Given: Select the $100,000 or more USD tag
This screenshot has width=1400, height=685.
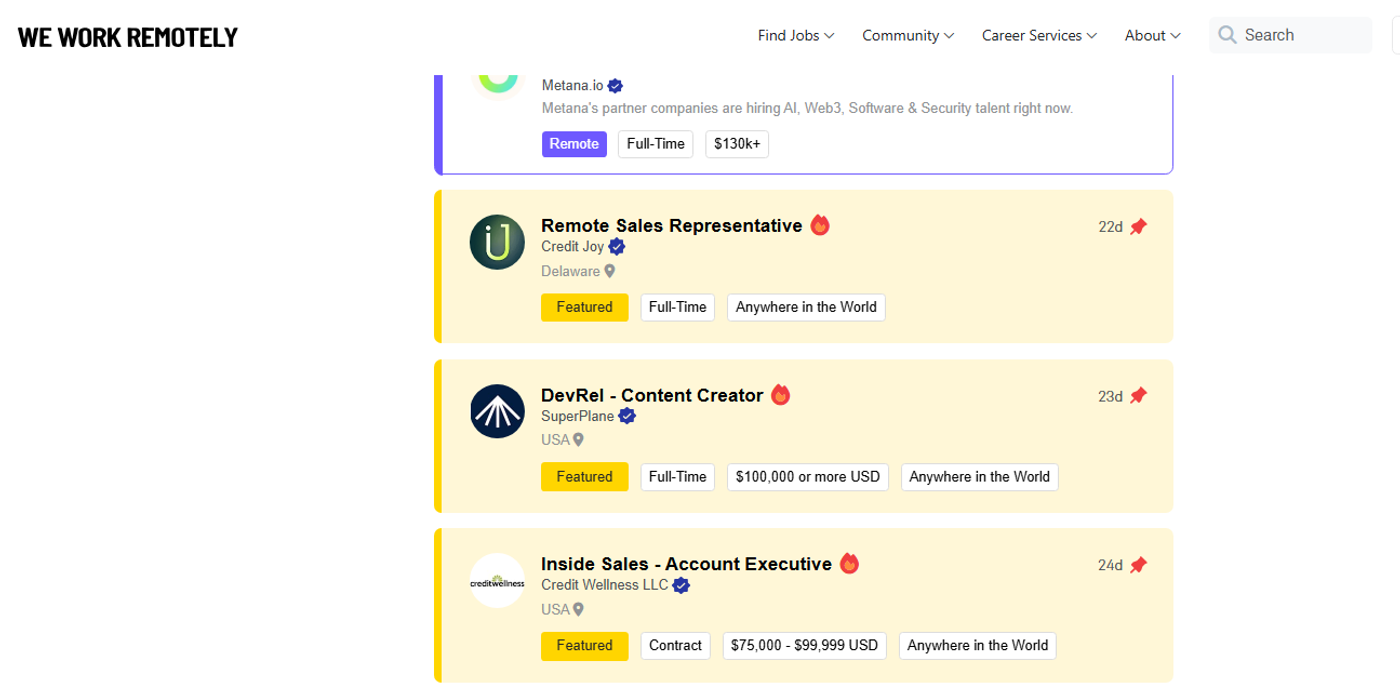Looking at the screenshot, I should click(x=808, y=477).
